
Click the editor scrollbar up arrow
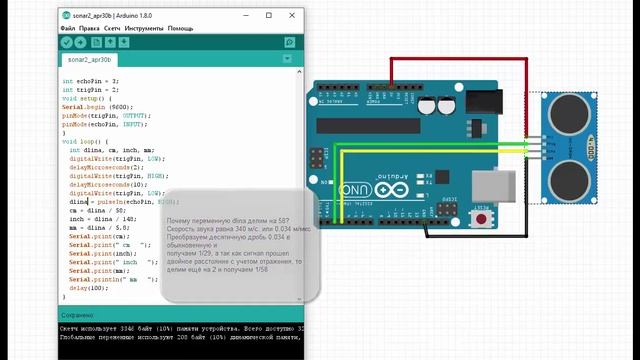click(299, 72)
